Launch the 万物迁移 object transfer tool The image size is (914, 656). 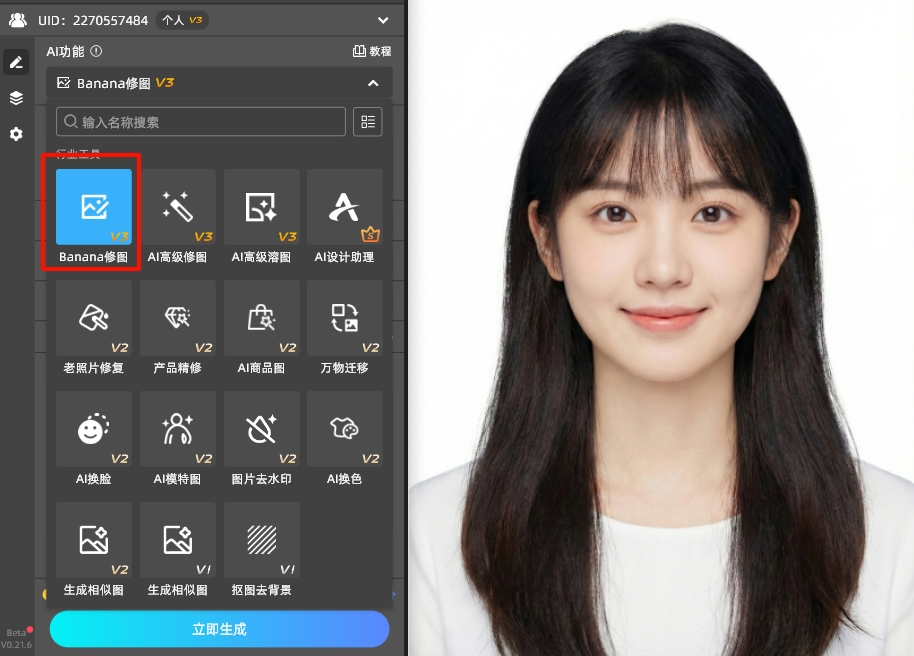coord(344,318)
